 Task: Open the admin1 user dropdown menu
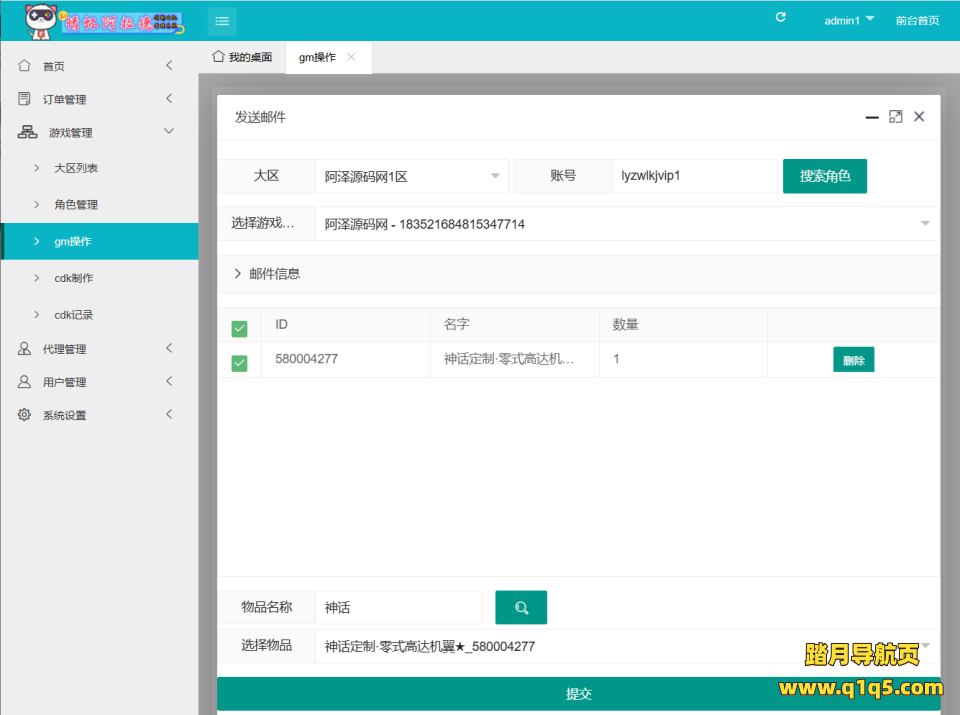[849, 20]
